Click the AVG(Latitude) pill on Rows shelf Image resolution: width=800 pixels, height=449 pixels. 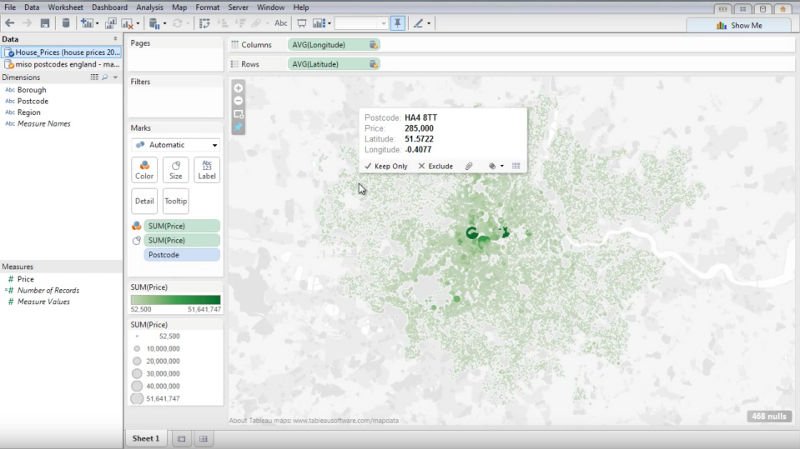334,64
